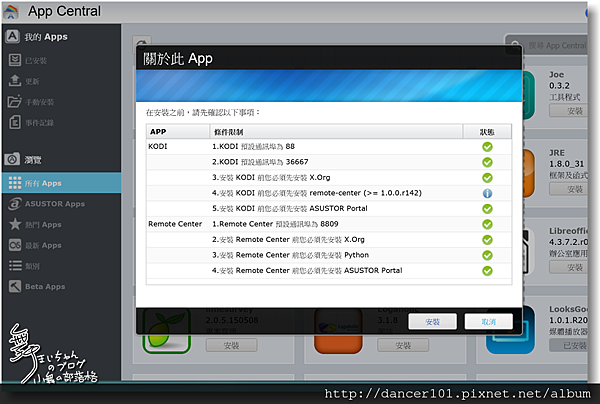Select 手動安裝 in the sidebar
600x404 pixels.
[39, 102]
